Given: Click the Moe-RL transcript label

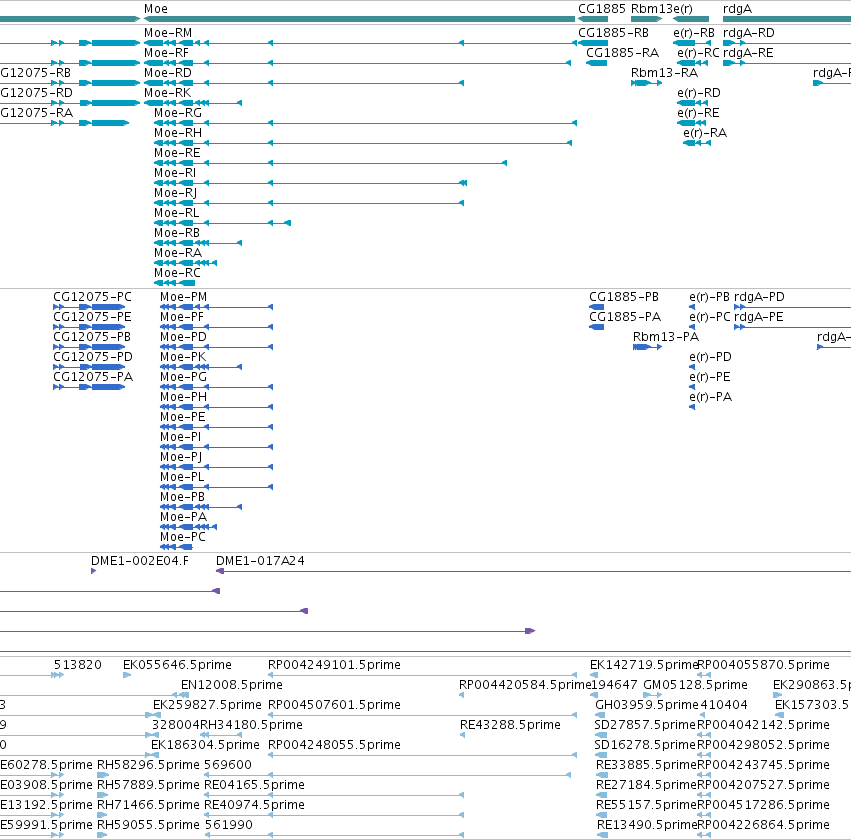Looking at the screenshot, I should pos(176,213).
